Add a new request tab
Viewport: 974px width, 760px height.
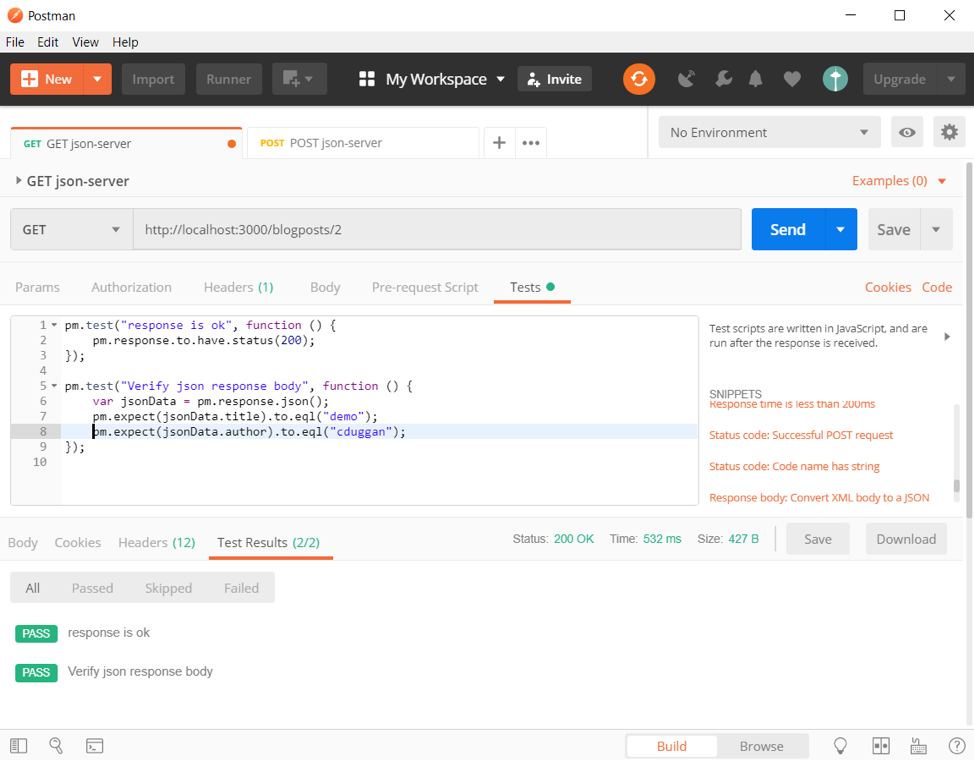(499, 143)
